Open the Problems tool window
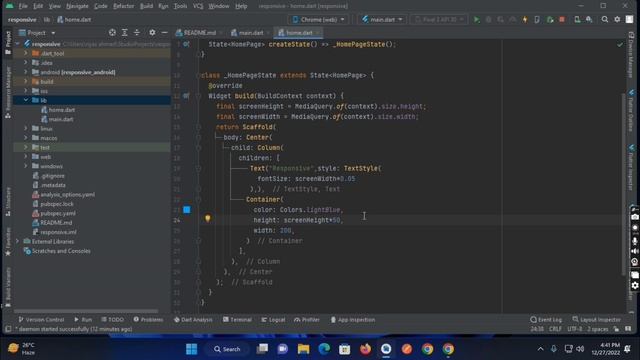 click(x=148, y=320)
